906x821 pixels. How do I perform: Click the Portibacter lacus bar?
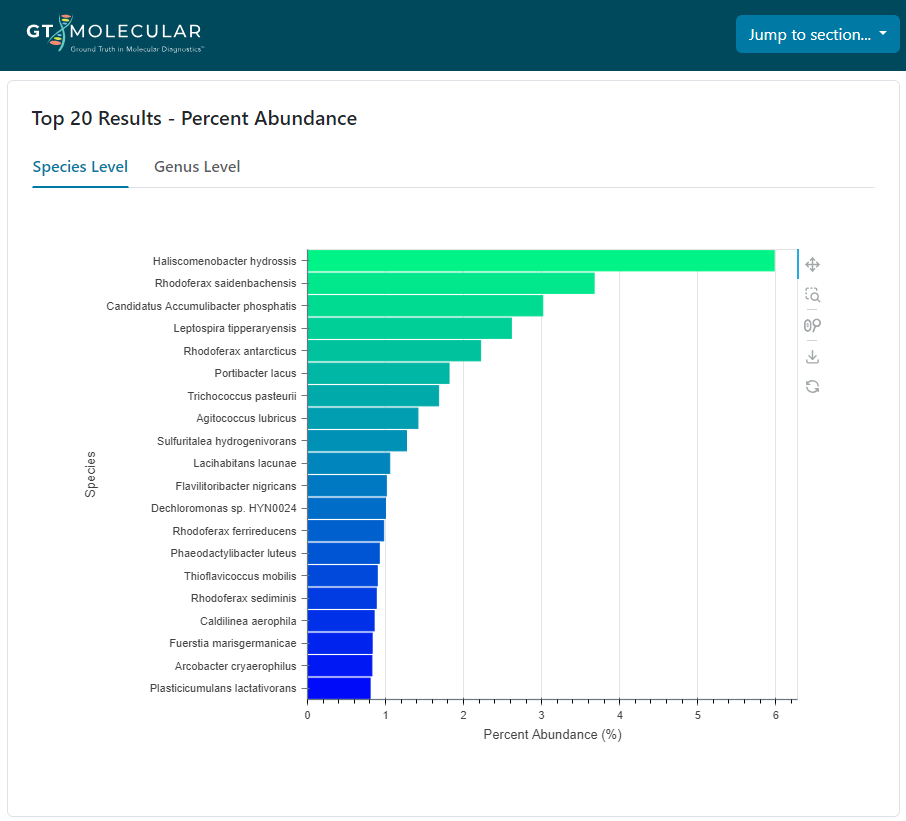pyautogui.click(x=378, y=373)
